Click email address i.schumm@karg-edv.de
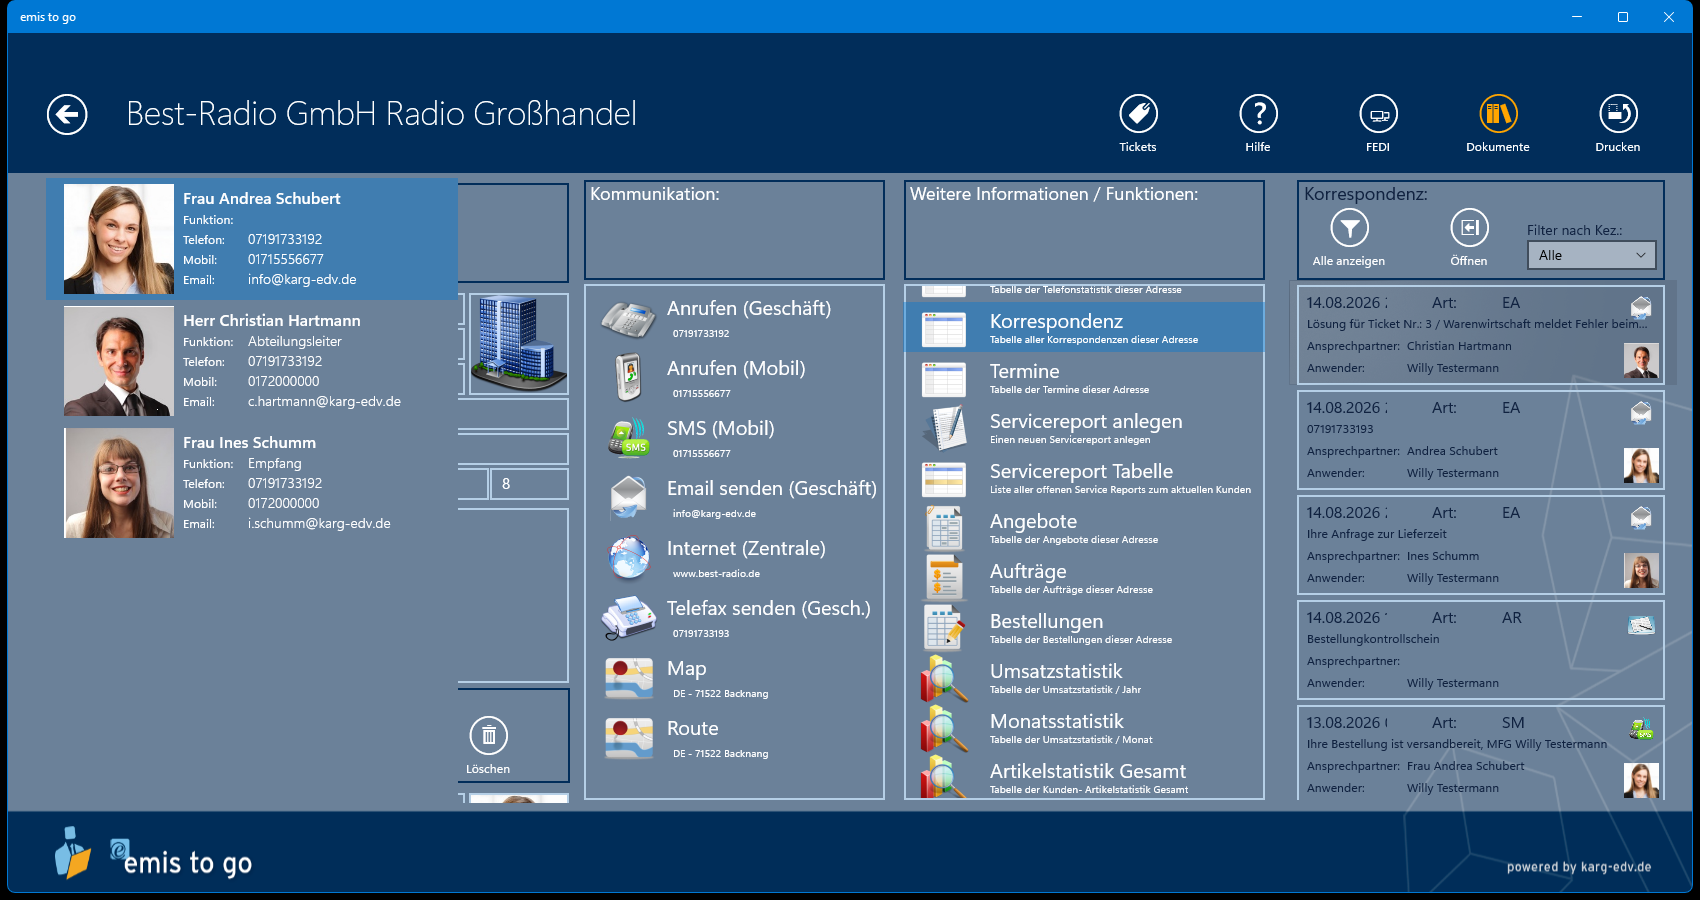1700x900 pixels. 319,524
